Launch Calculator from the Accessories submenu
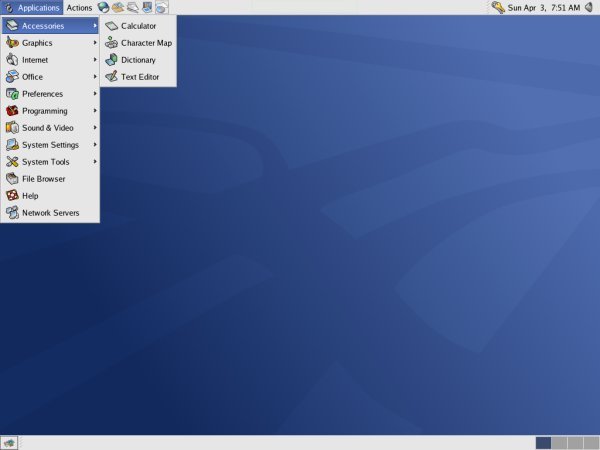Viewport: 600px width, 450px height. tap(138, 26)
